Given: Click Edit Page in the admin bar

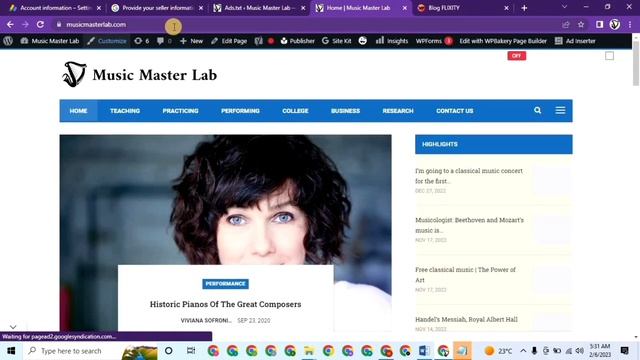Looking at the screenshot, I should [229, 41].
